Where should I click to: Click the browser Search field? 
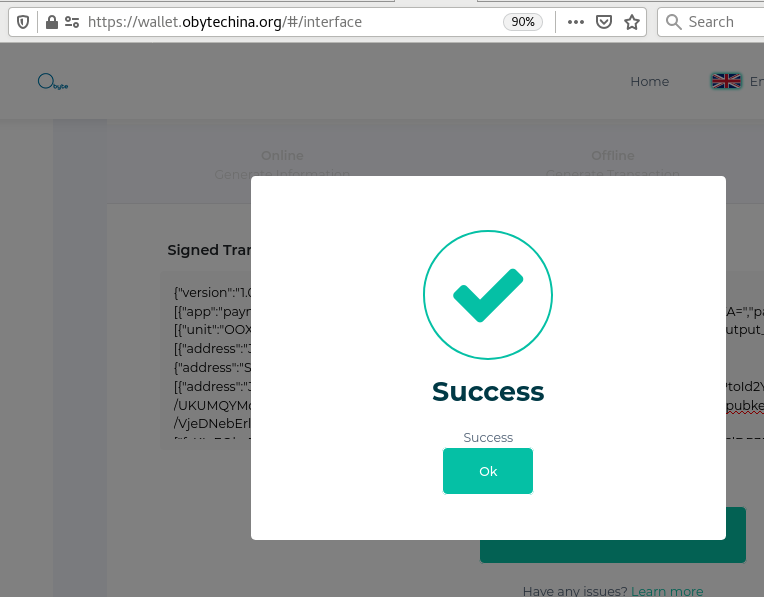pyautogui.click(x=710, y=22)
